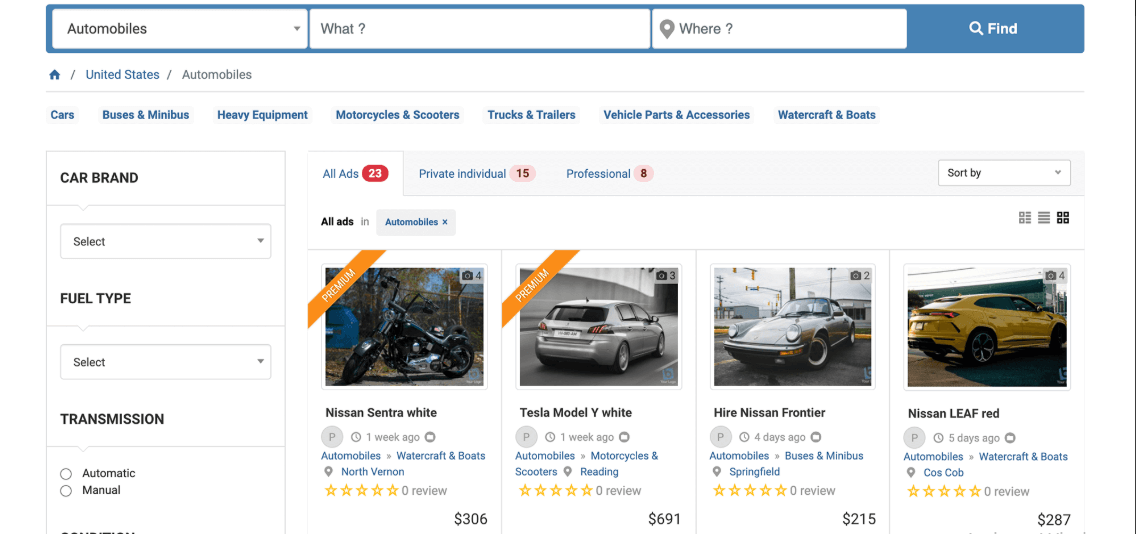
Task: Click camera icon on Hire Nissan Frontier photo
Action: point(856,276)
